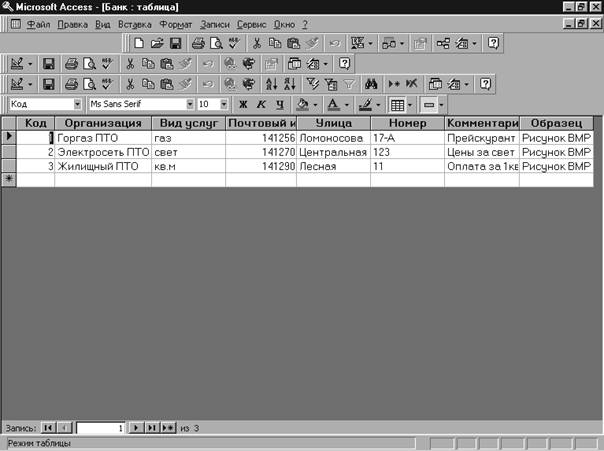
Task: Click cell Электросеть ПТО
Action: point(103,152)
